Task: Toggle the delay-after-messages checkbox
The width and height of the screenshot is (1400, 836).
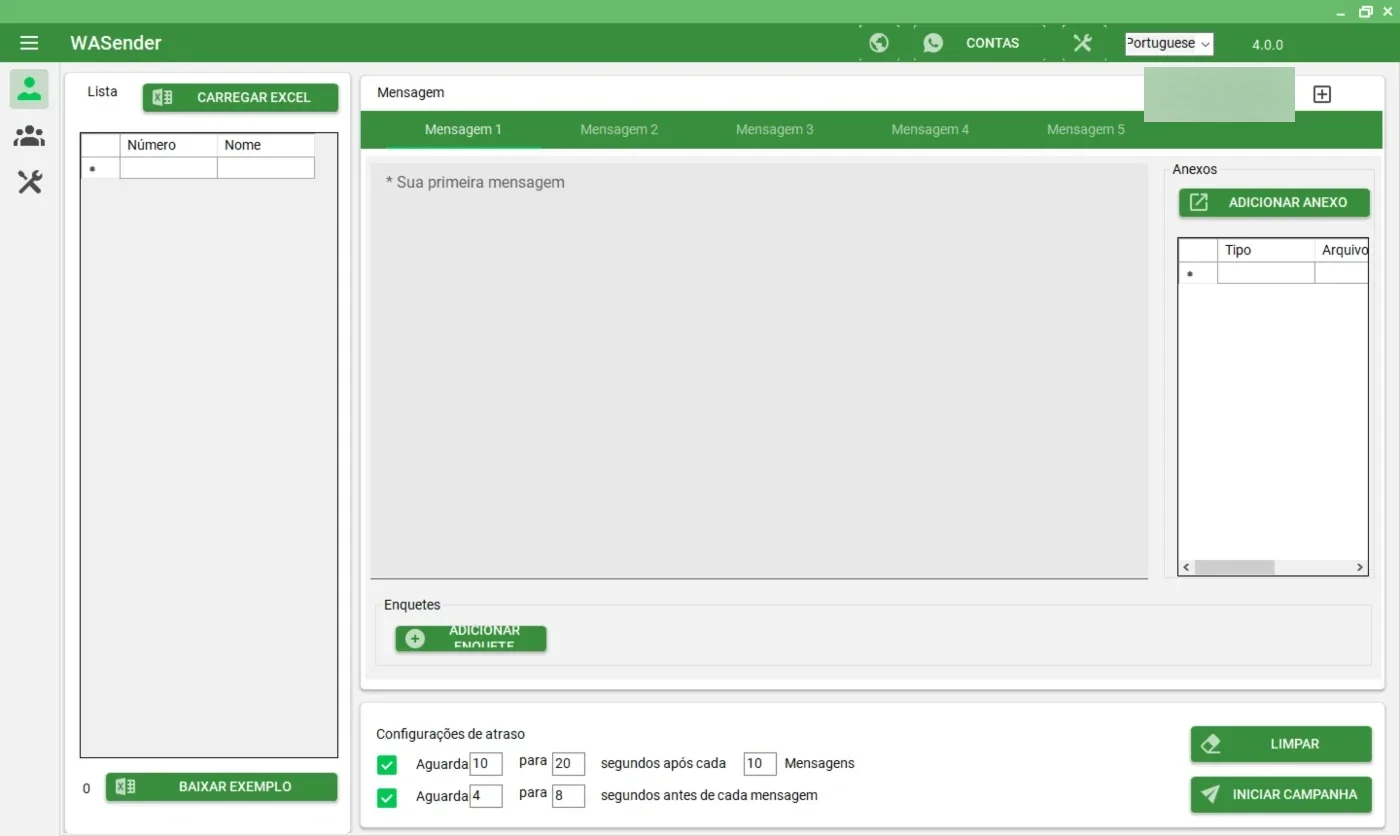Action: coord(387,765)
